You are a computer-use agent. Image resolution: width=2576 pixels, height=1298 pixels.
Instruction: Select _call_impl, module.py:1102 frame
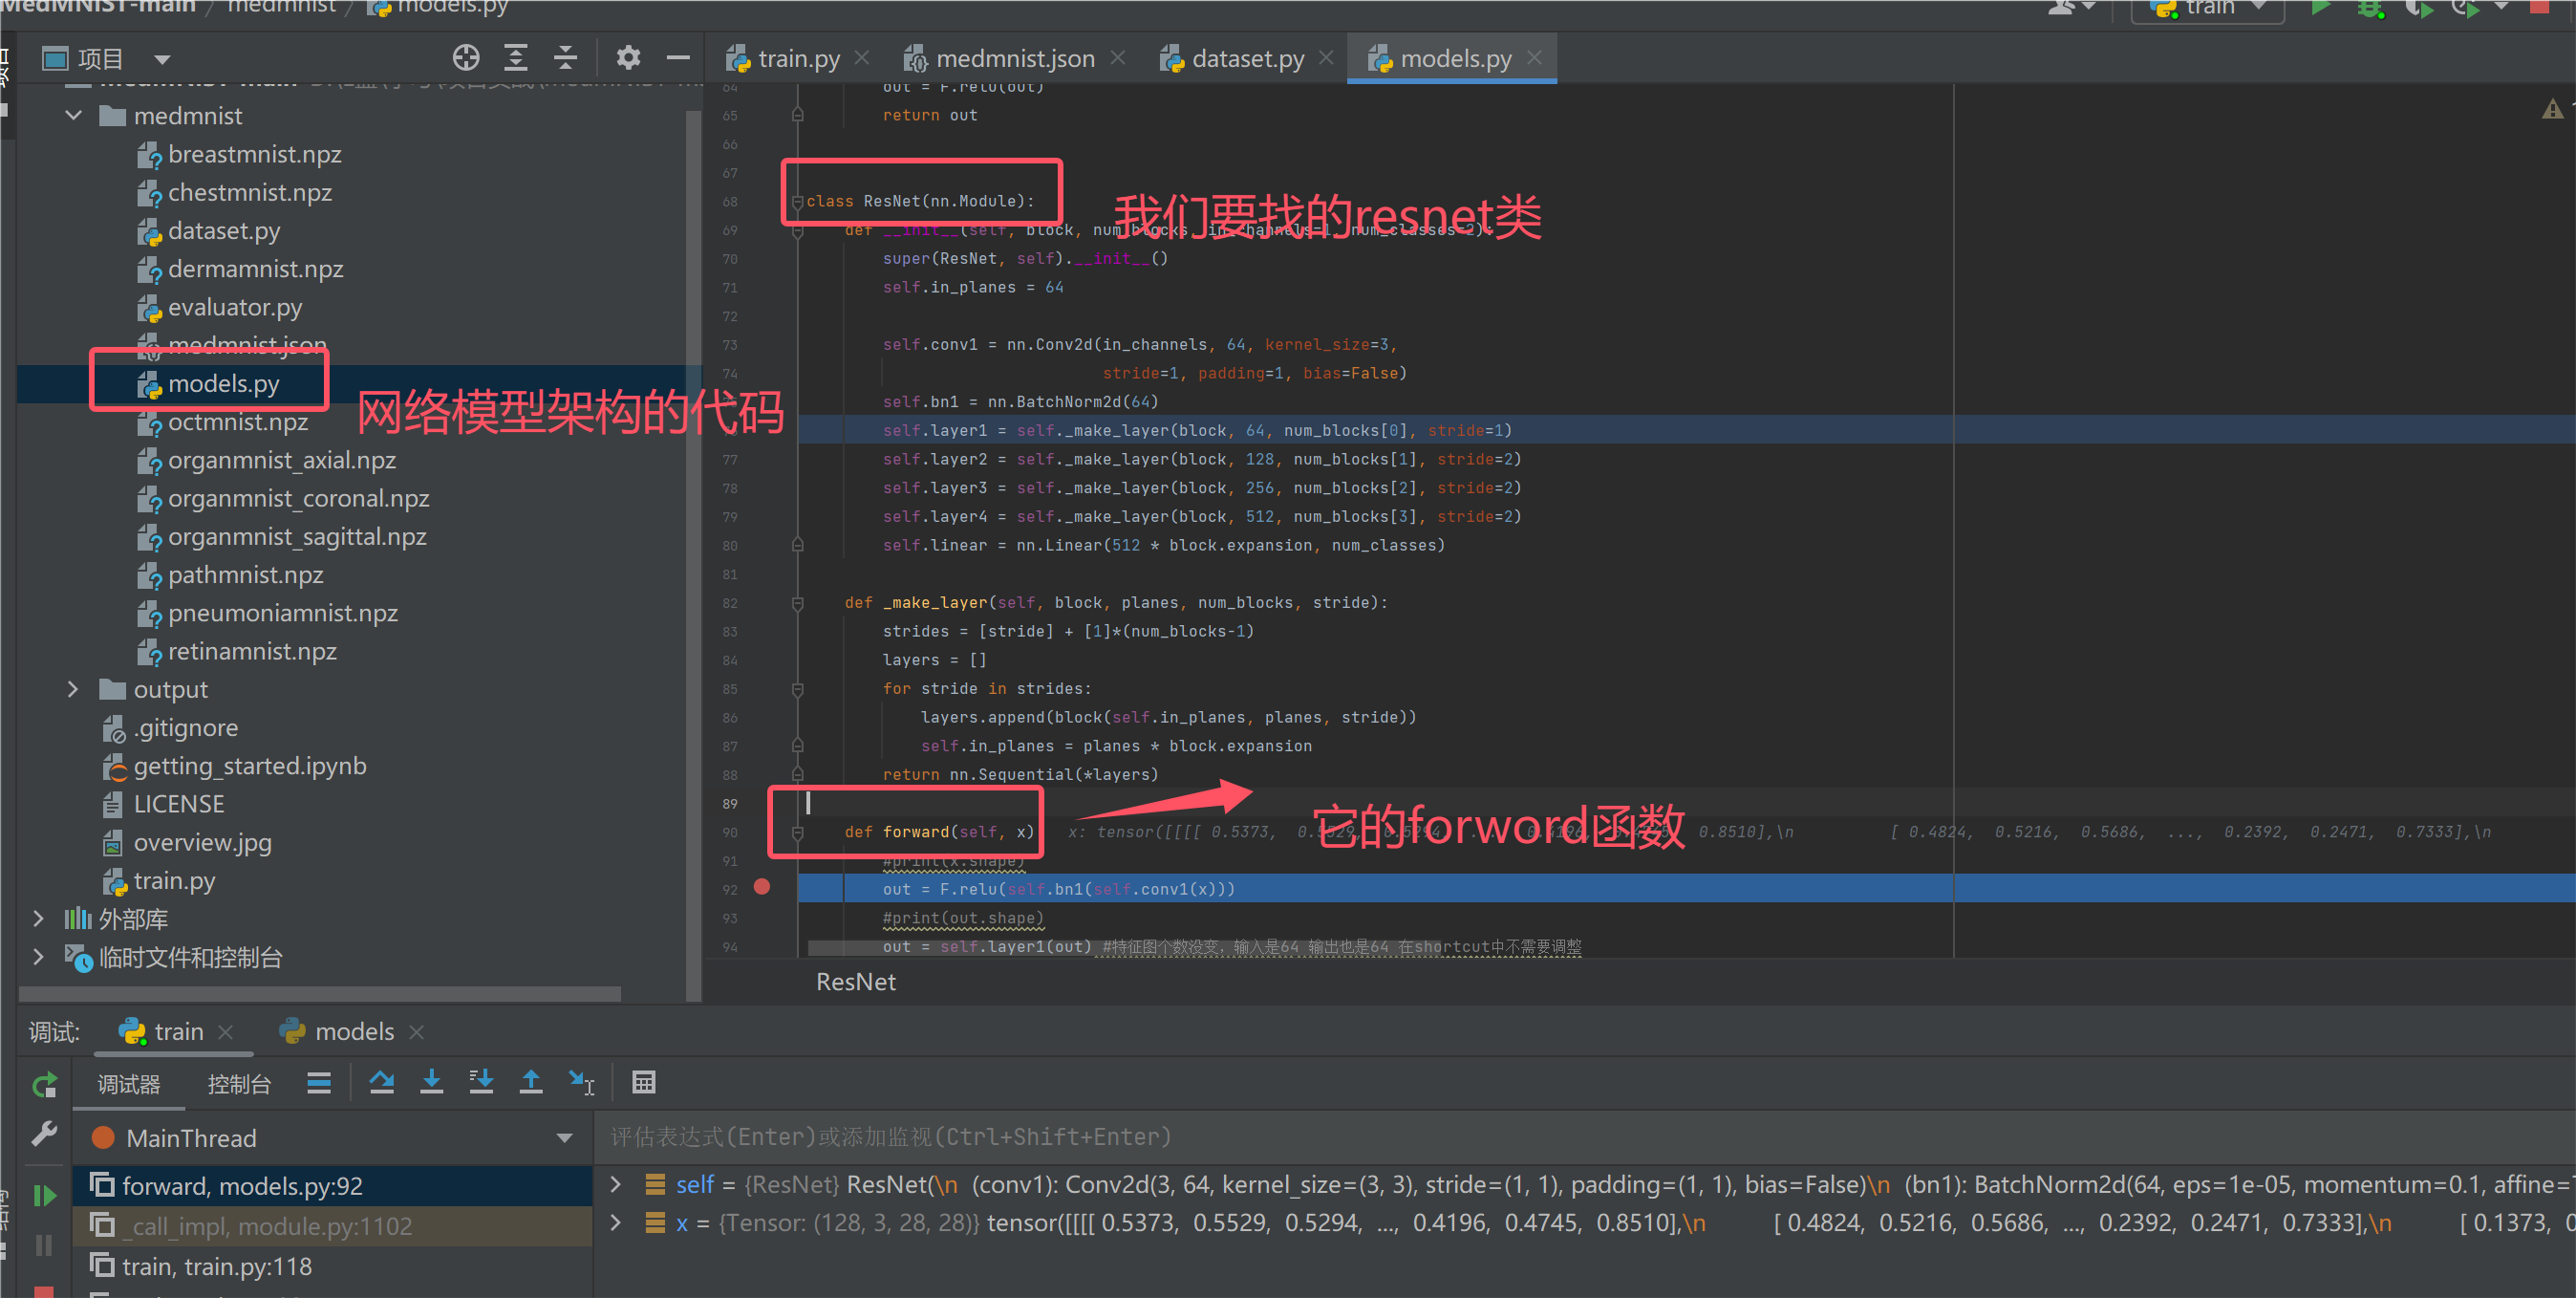click(x=333, y=1225)
